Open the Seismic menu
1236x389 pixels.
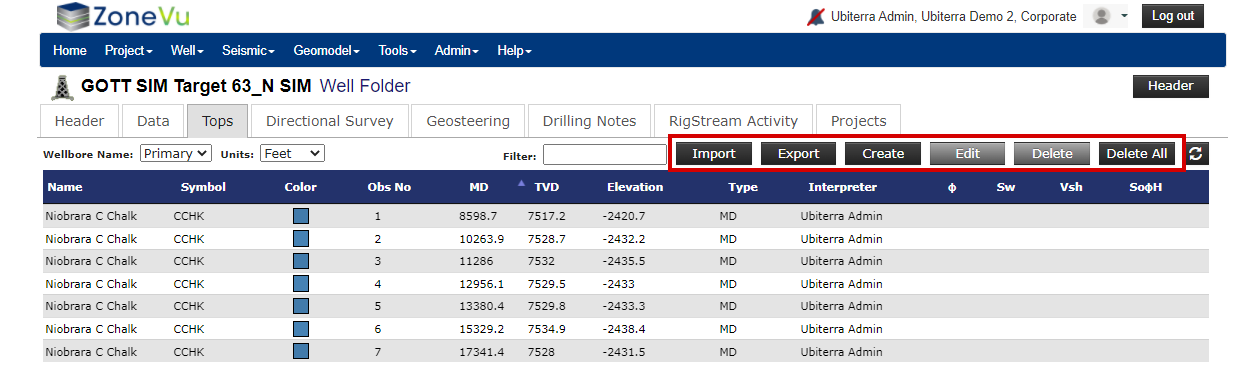pos(248,50)
